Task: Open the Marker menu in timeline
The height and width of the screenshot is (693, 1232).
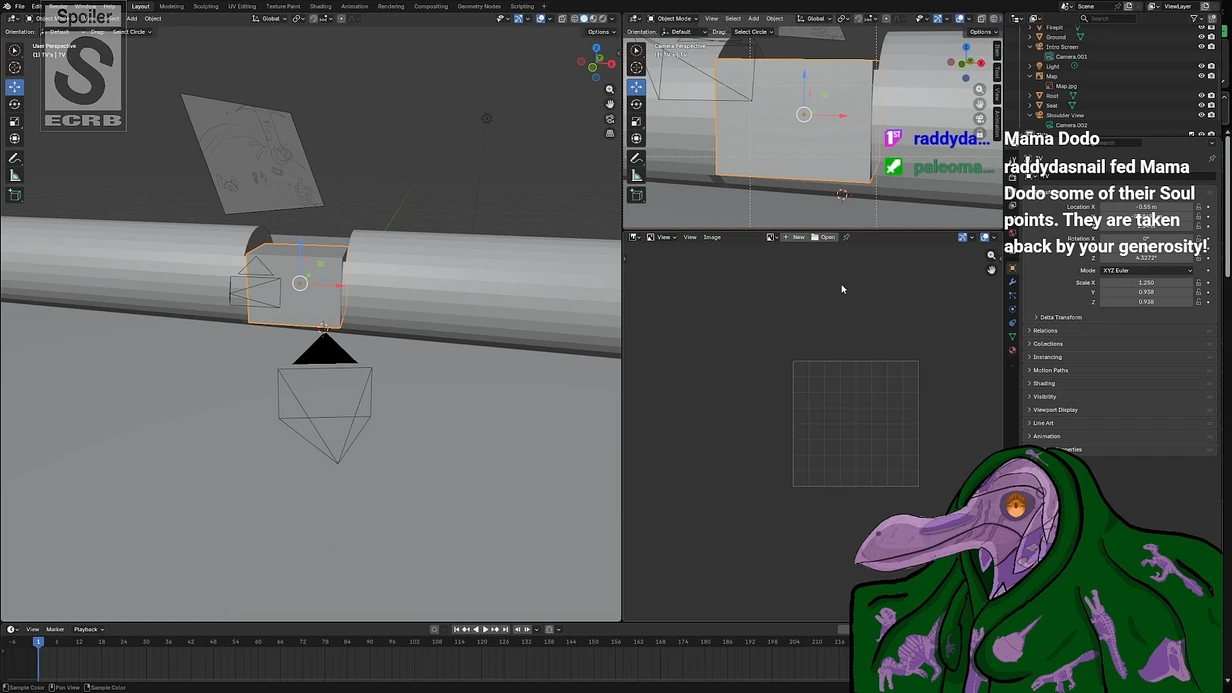Action: (x=55, y=630)
